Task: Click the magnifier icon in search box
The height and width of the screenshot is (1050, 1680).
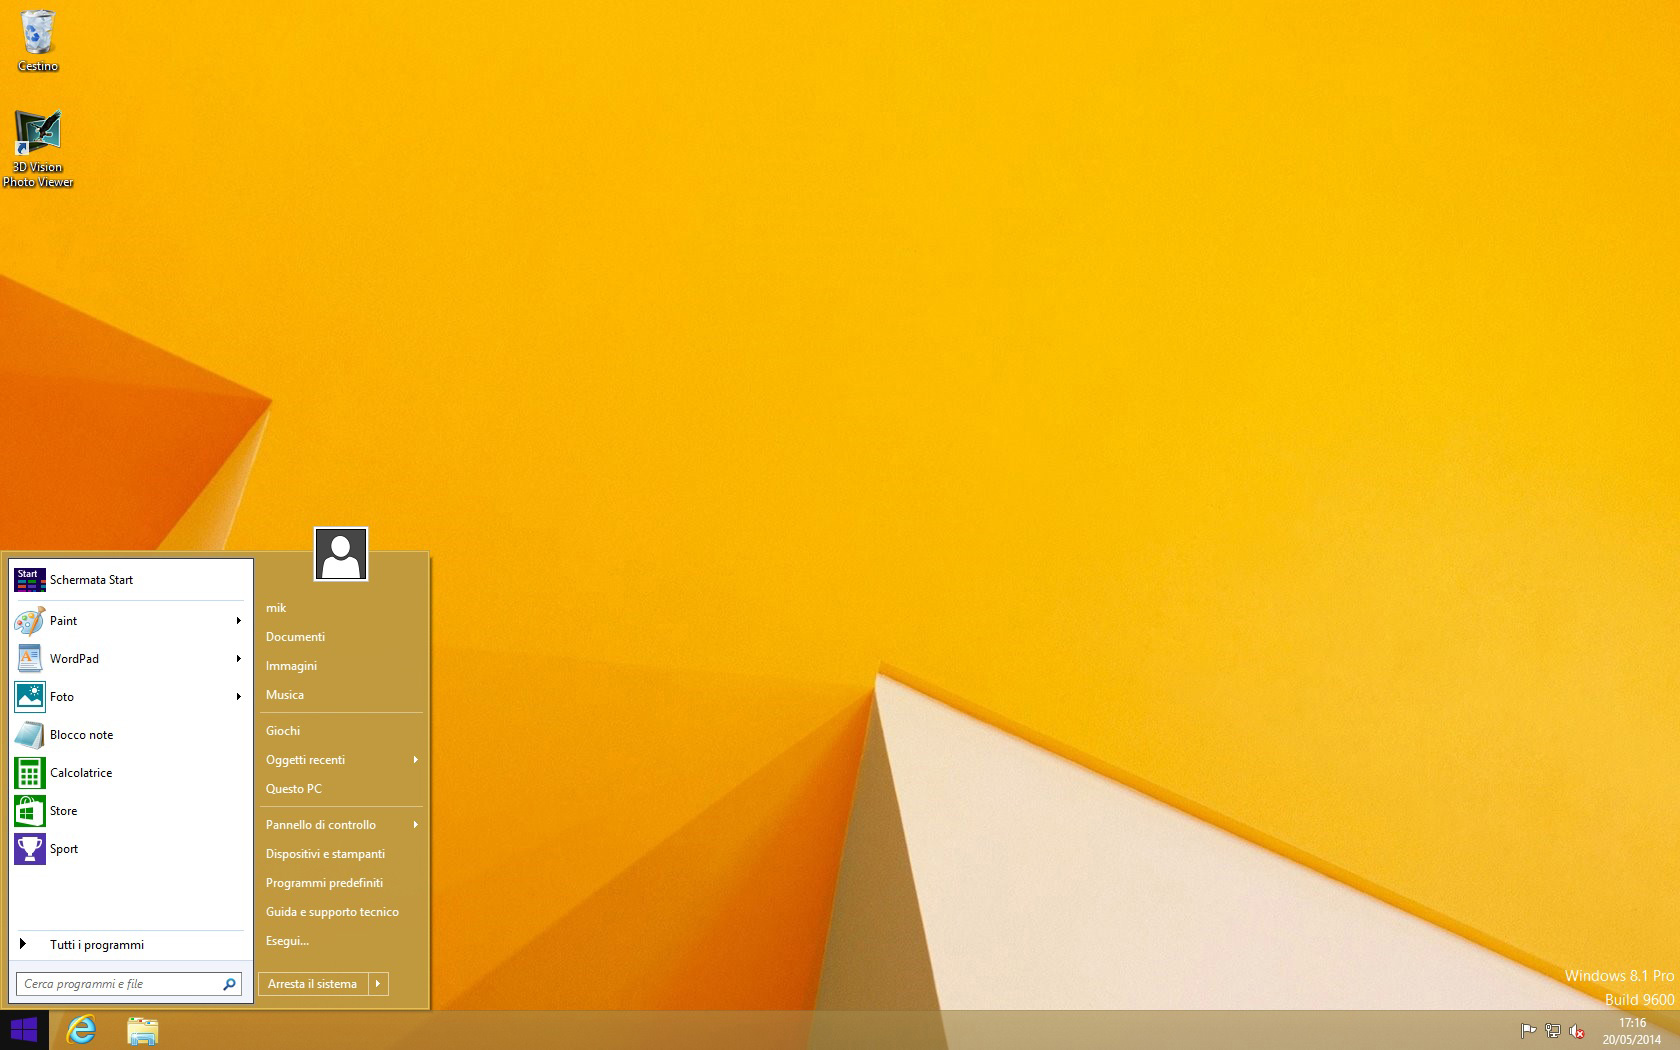Action: click(x=229, y=984)
